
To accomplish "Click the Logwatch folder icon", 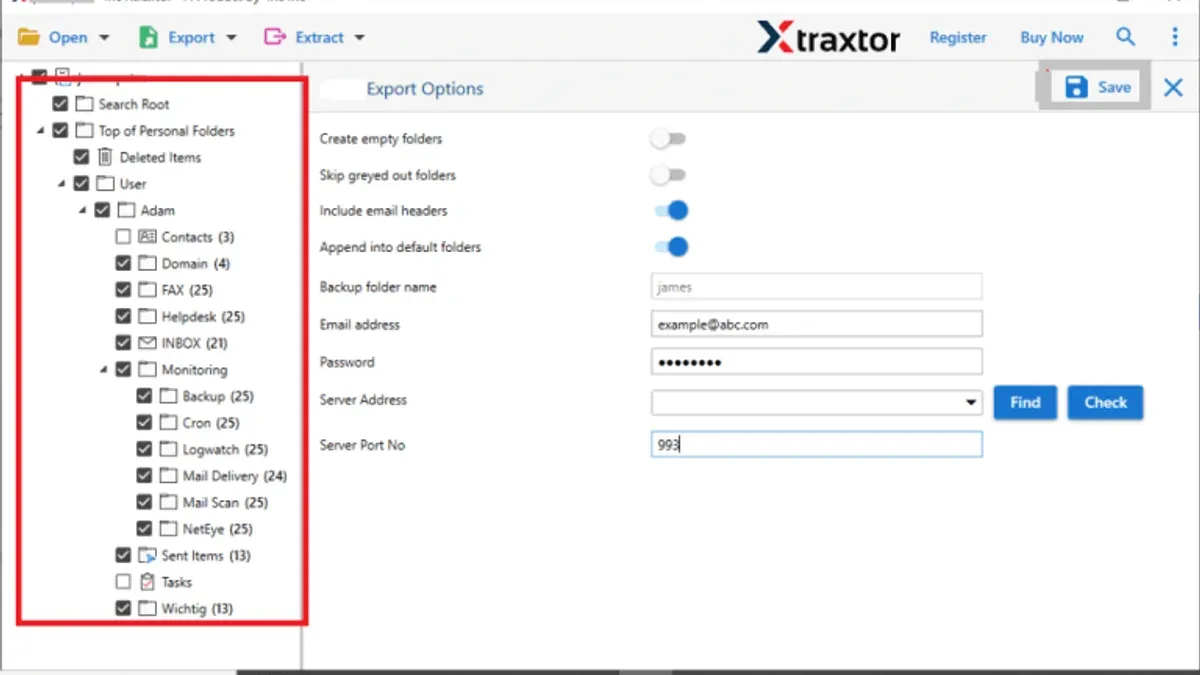I will tap(168, 449).
